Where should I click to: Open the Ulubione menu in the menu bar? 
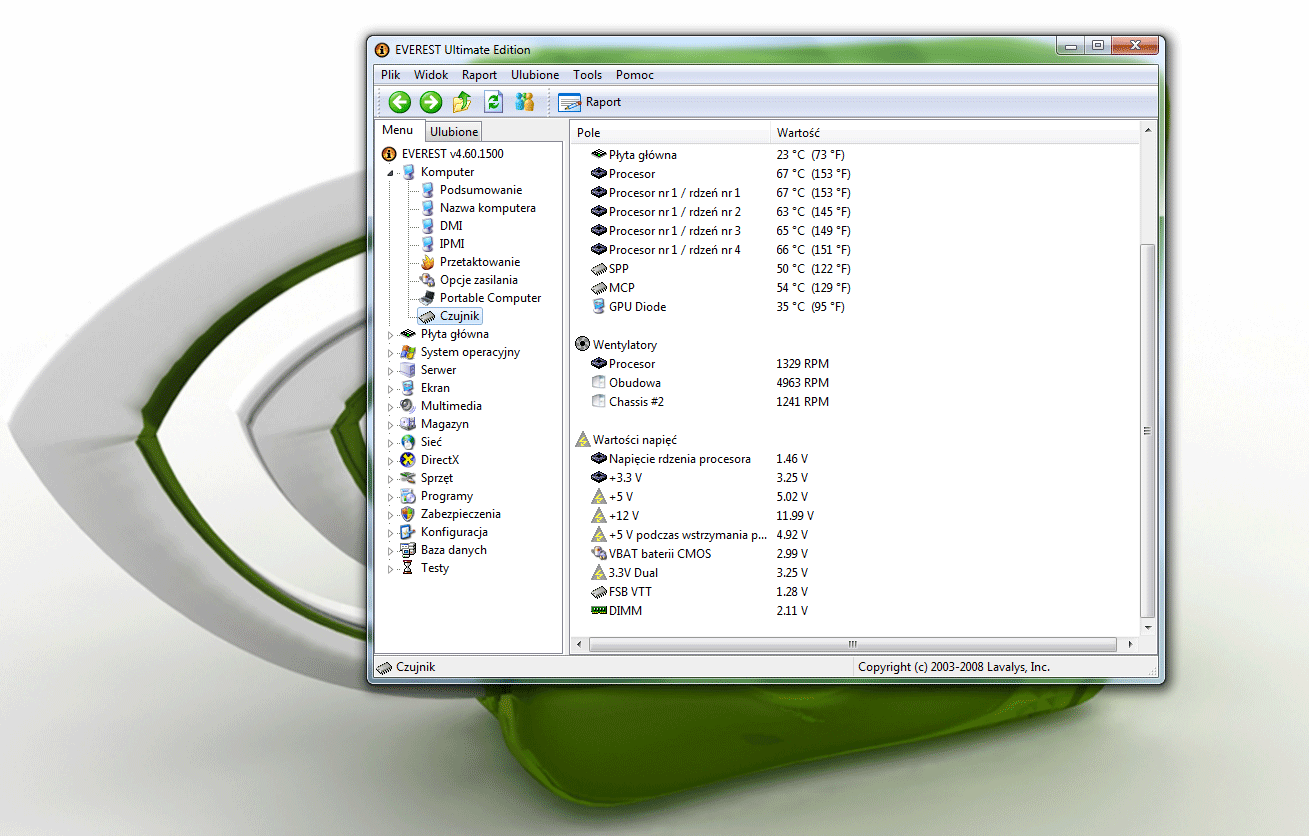(535, 75)
